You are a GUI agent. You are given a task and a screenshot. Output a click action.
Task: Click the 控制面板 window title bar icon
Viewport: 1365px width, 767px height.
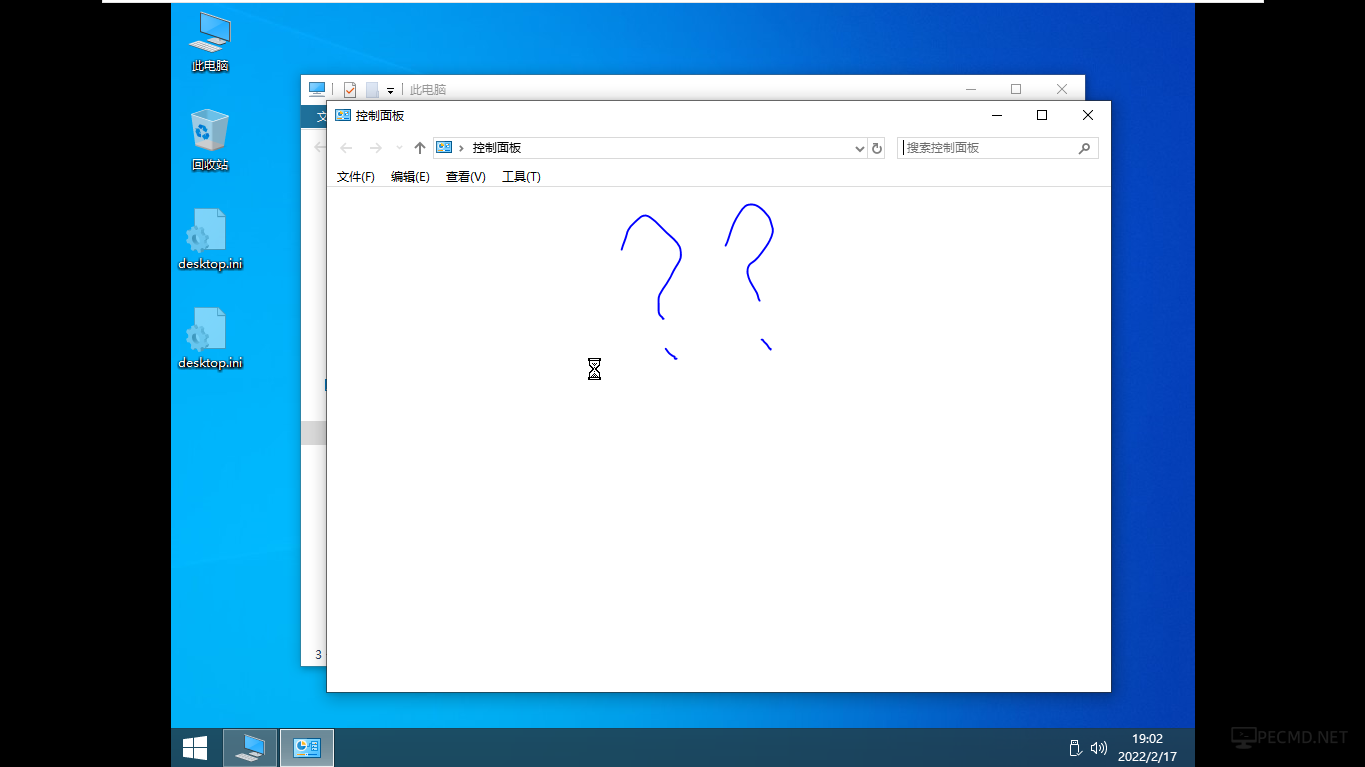coord(343,116)
